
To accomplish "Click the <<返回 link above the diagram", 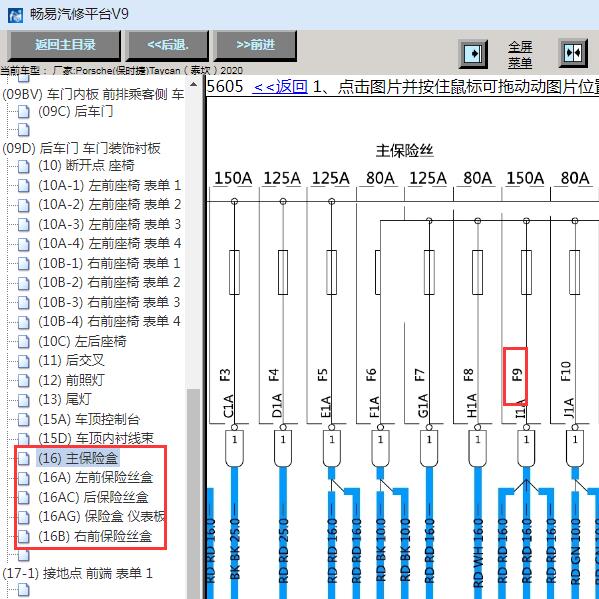I will pyautogui.click(x=280, y=86).
